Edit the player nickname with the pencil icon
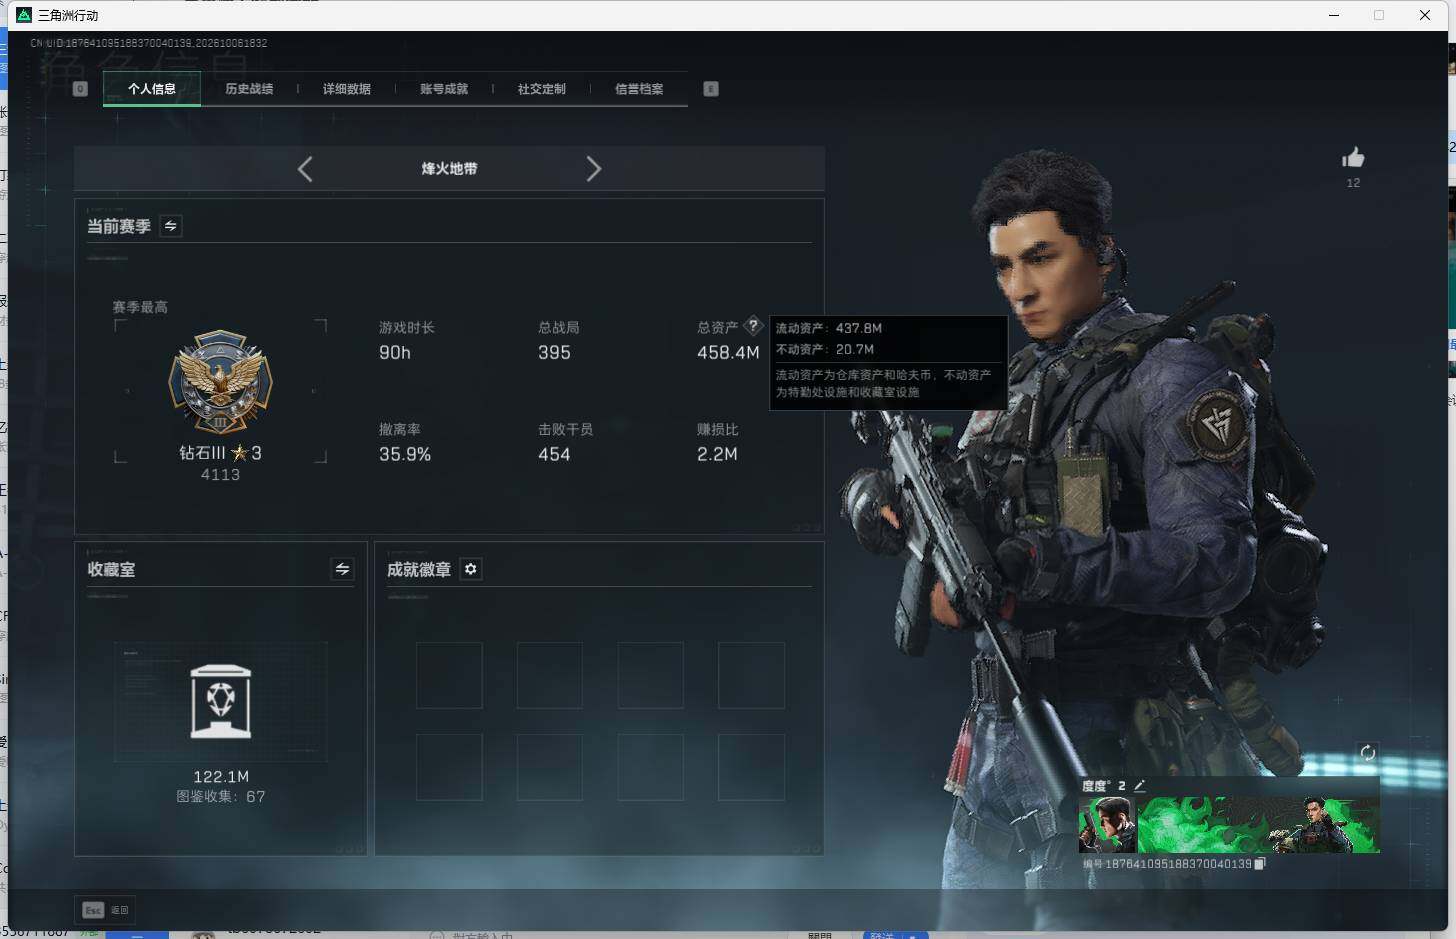 [1139, 786]
